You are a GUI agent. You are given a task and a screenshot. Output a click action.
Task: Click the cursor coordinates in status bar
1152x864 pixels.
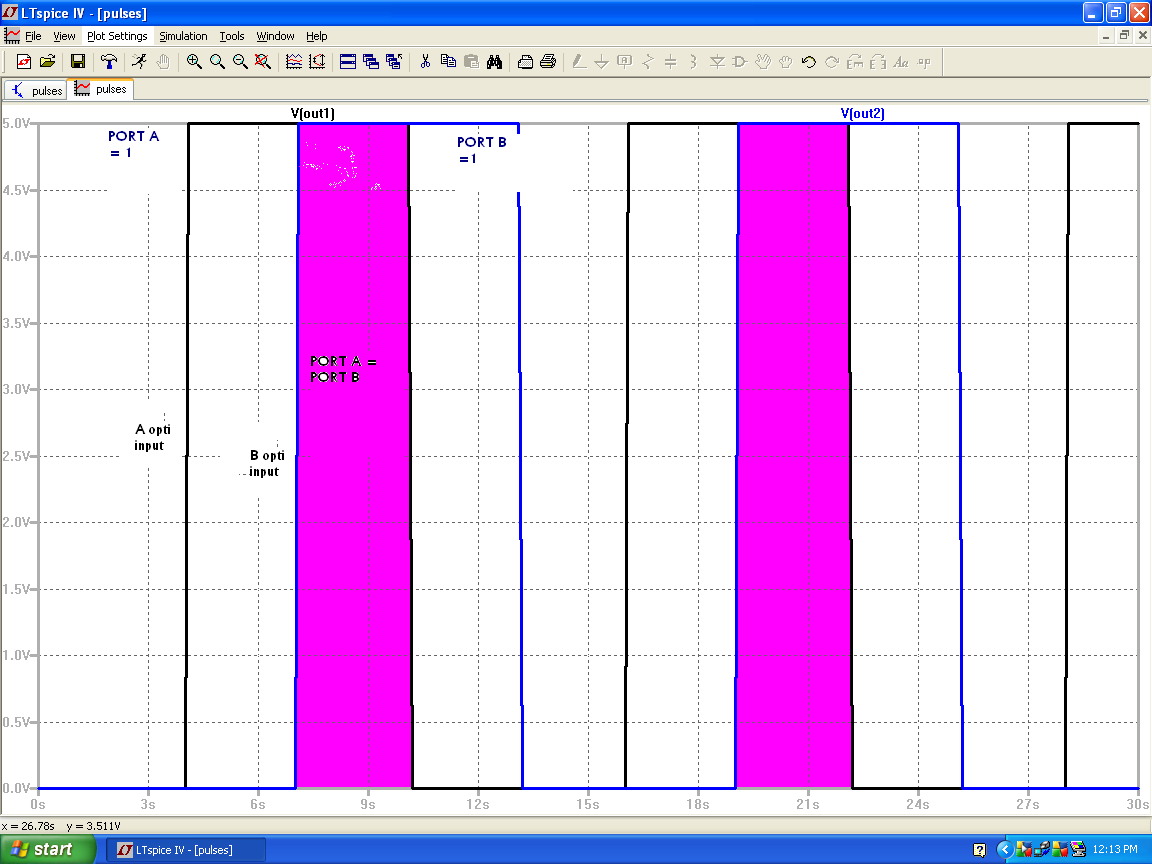click(61, 826)
